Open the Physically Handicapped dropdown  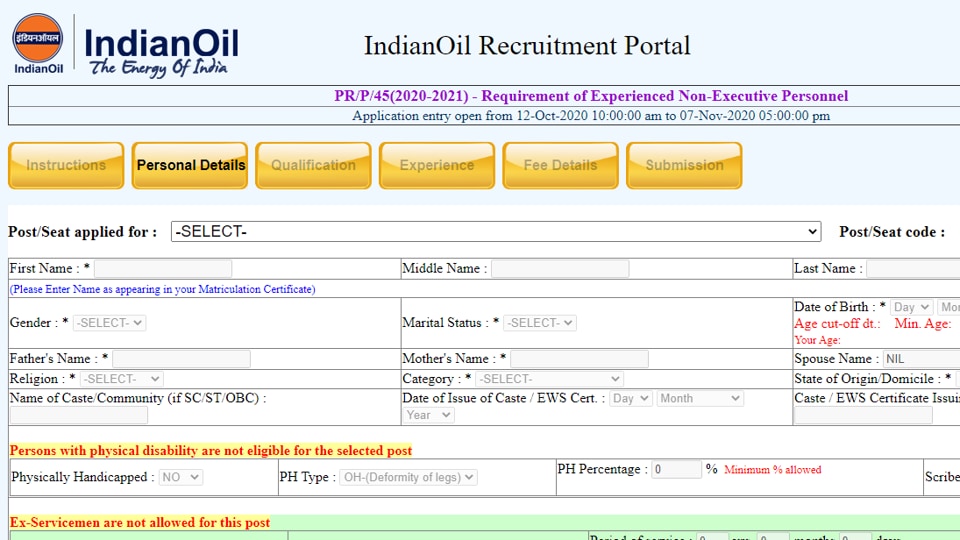[x=181, y=477]
